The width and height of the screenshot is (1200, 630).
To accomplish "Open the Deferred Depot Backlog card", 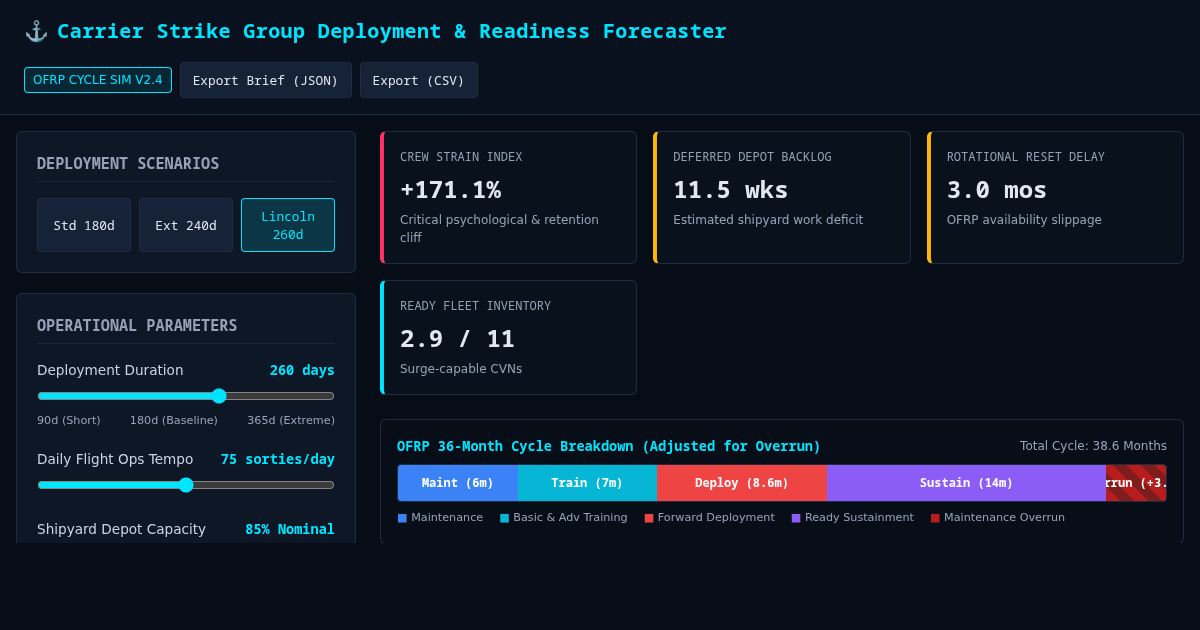I will click(782, 197).
